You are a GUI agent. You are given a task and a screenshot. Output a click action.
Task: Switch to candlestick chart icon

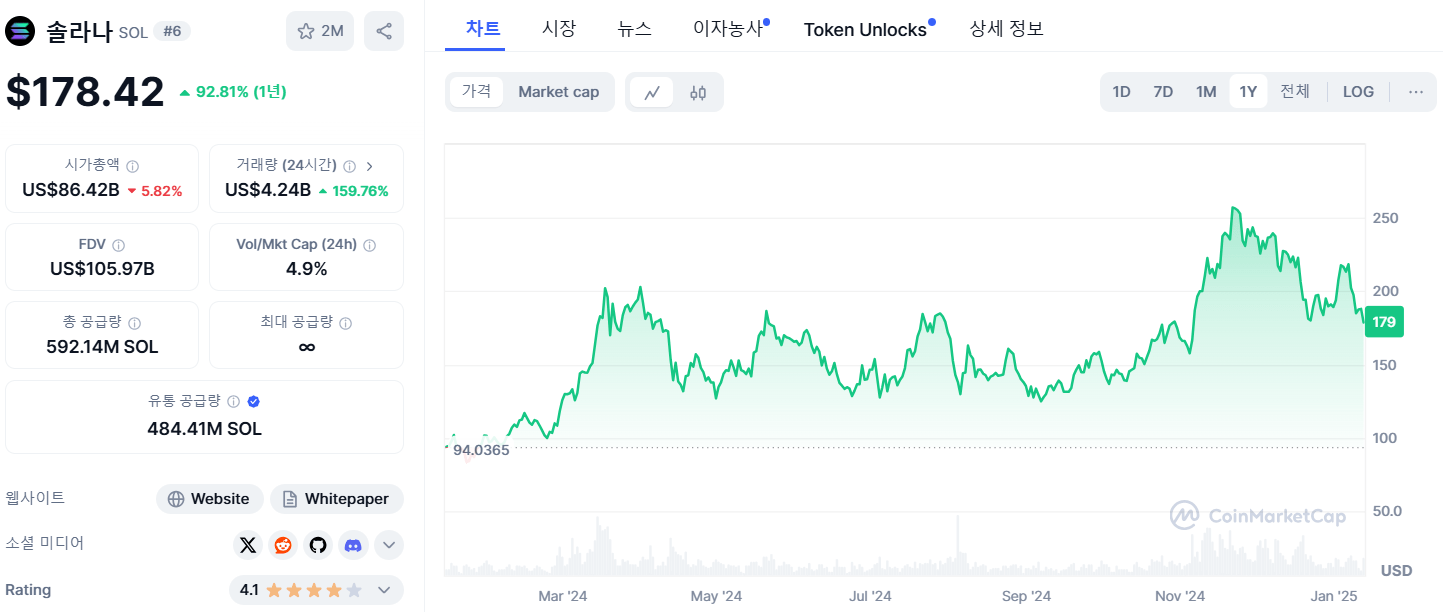pos(697,91)
